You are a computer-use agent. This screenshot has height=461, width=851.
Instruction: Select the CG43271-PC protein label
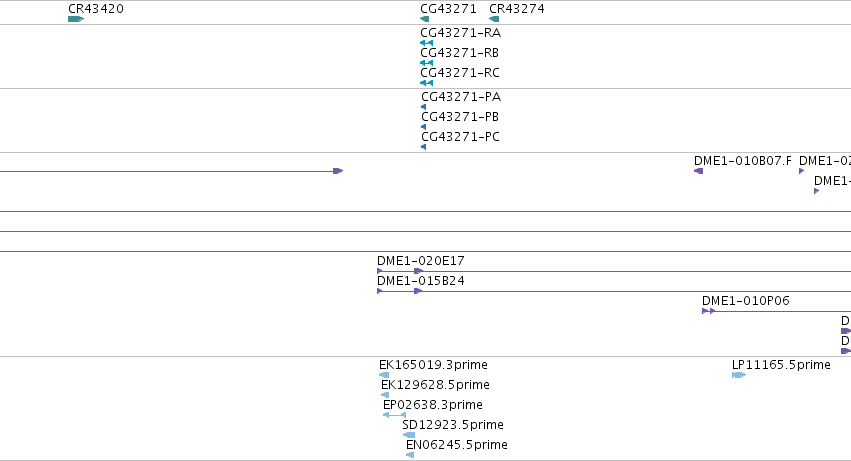click(x=460, y=137)
